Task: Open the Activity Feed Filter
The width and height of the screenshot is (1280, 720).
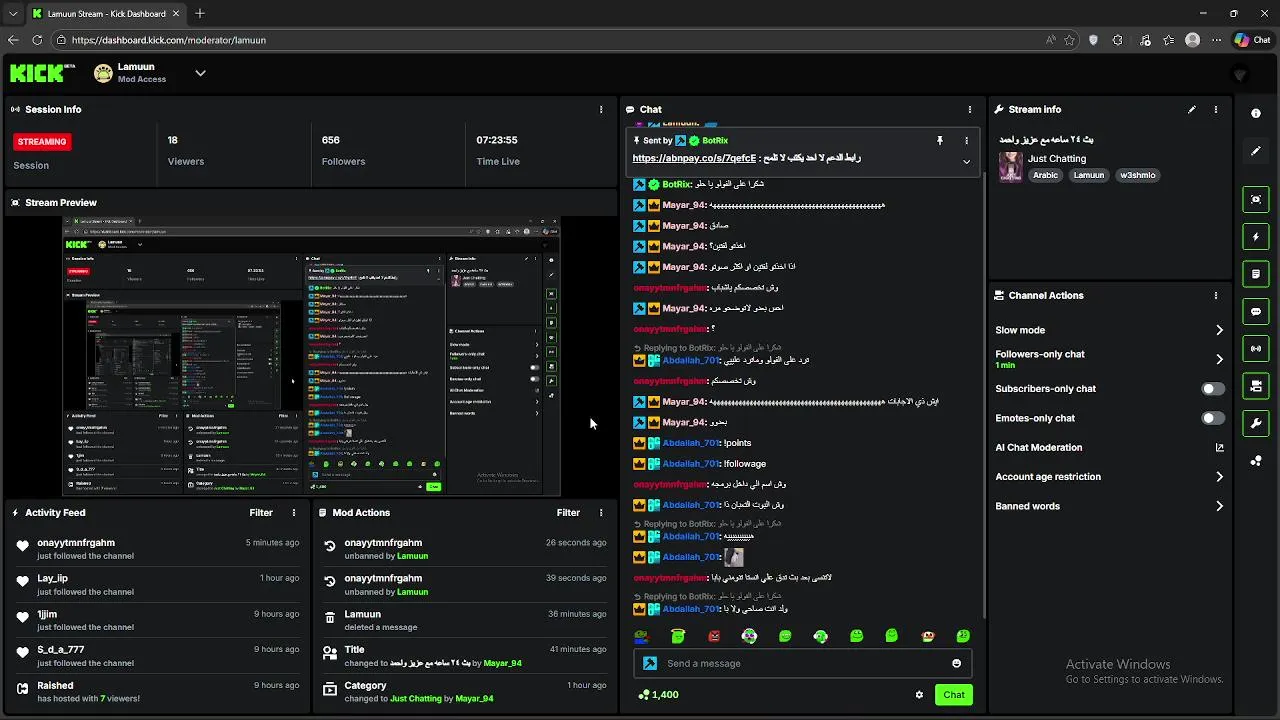Action: tap(261, 512)
